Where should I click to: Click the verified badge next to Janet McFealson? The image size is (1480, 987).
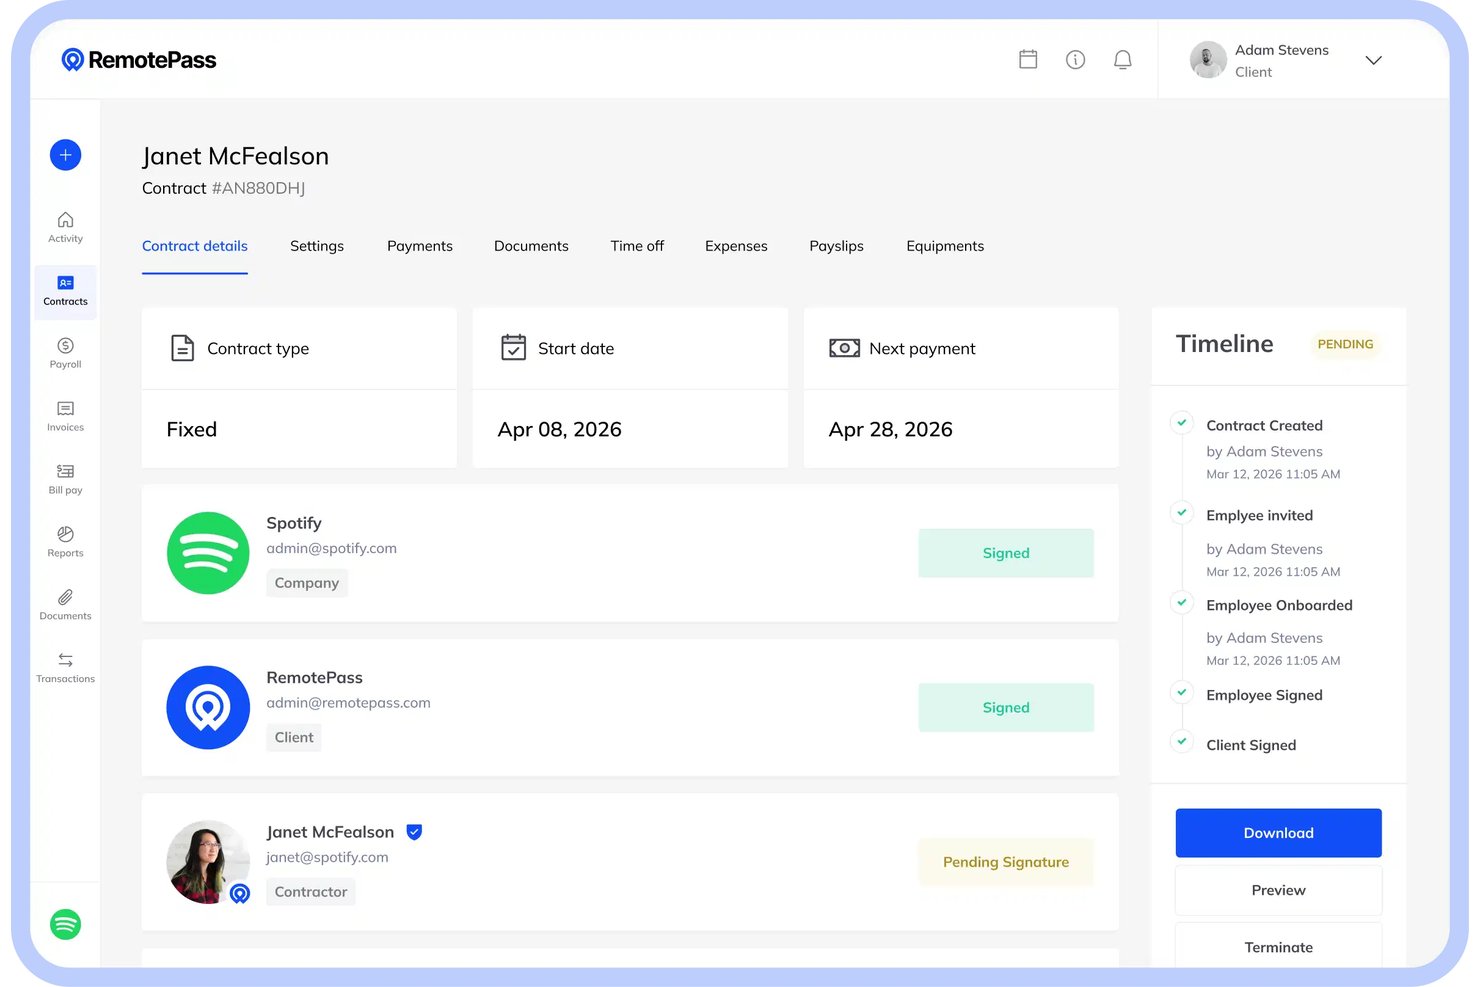click(x=414, y=832)
